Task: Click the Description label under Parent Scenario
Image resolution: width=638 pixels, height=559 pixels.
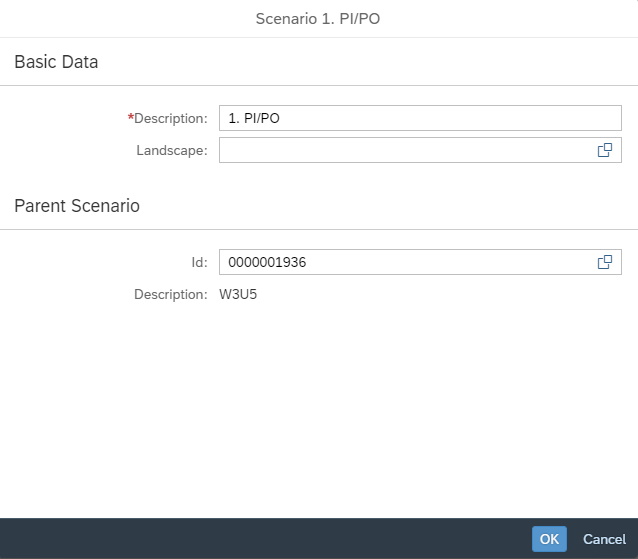Action: (170, 295)
